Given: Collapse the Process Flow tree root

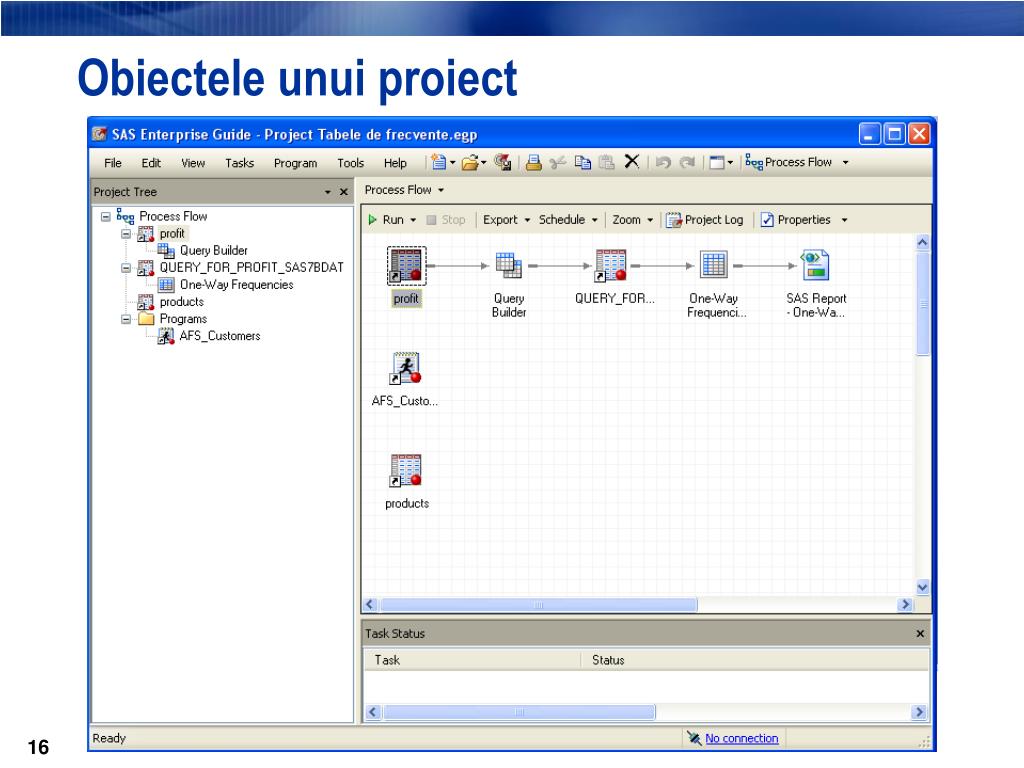Looking at the screenshot, I should (105, 216).
